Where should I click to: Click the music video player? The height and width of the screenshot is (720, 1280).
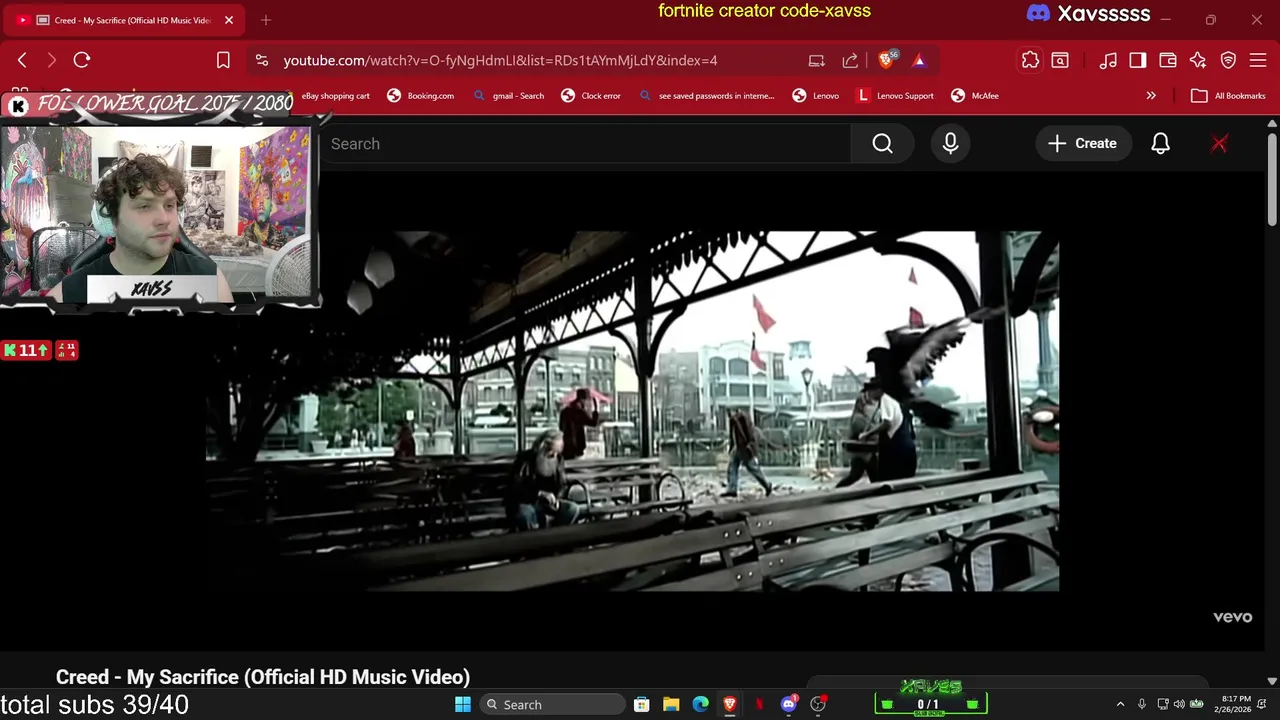[x=632, y=411]
